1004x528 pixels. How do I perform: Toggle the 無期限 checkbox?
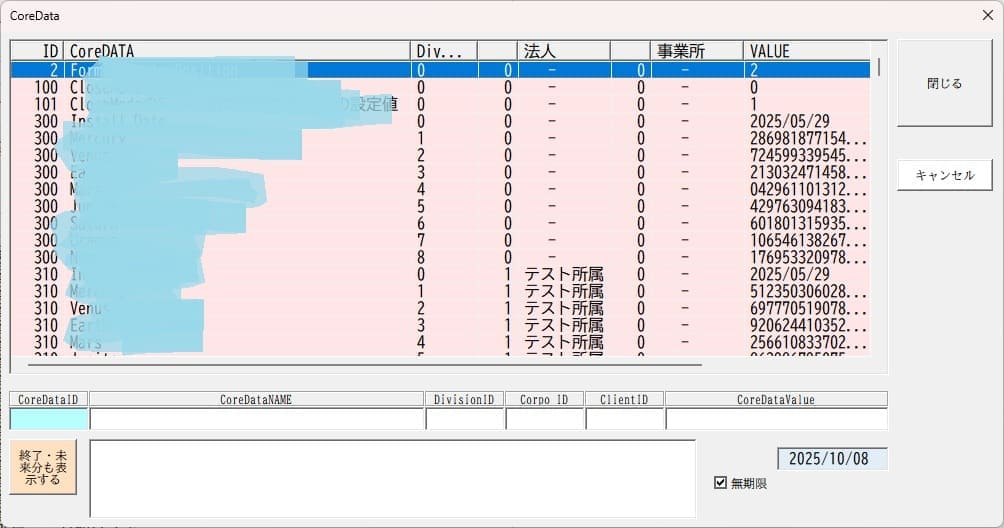pos(720,483)
